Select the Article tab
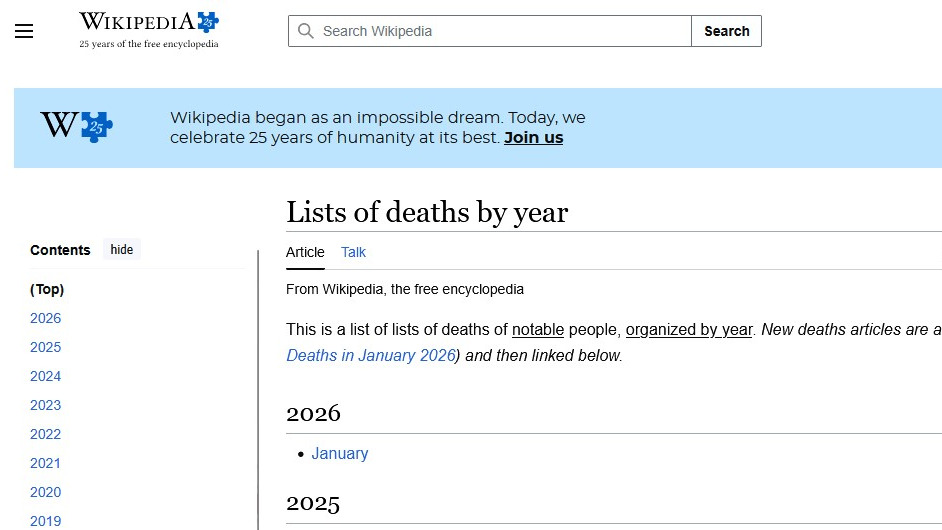 pyautogui.click(x=305, y=252)
